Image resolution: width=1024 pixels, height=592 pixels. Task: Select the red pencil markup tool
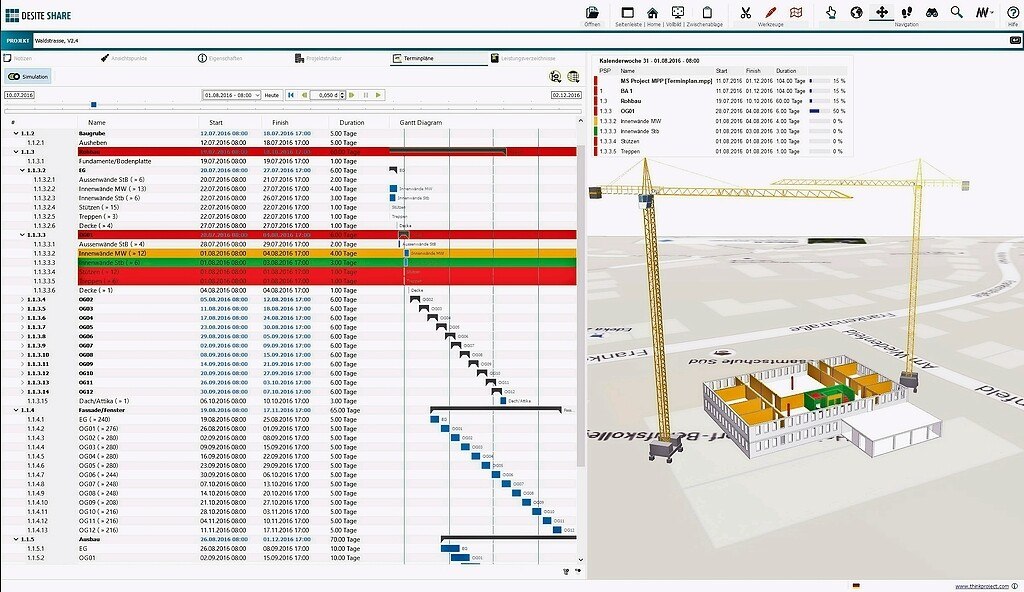tap(771, 12)
